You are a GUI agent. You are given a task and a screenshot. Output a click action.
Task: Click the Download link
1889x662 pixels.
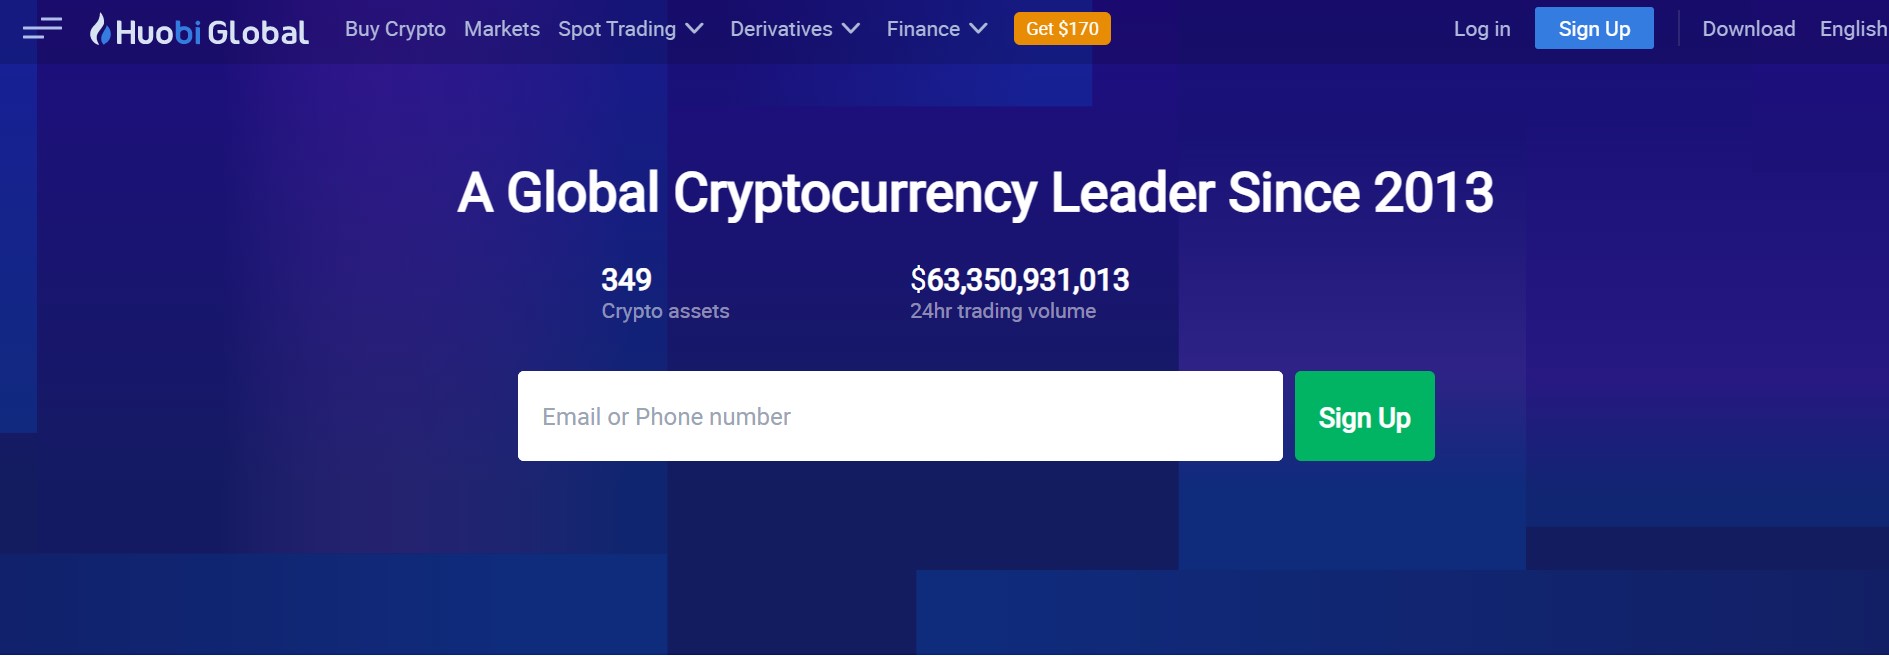[1748, 29]
